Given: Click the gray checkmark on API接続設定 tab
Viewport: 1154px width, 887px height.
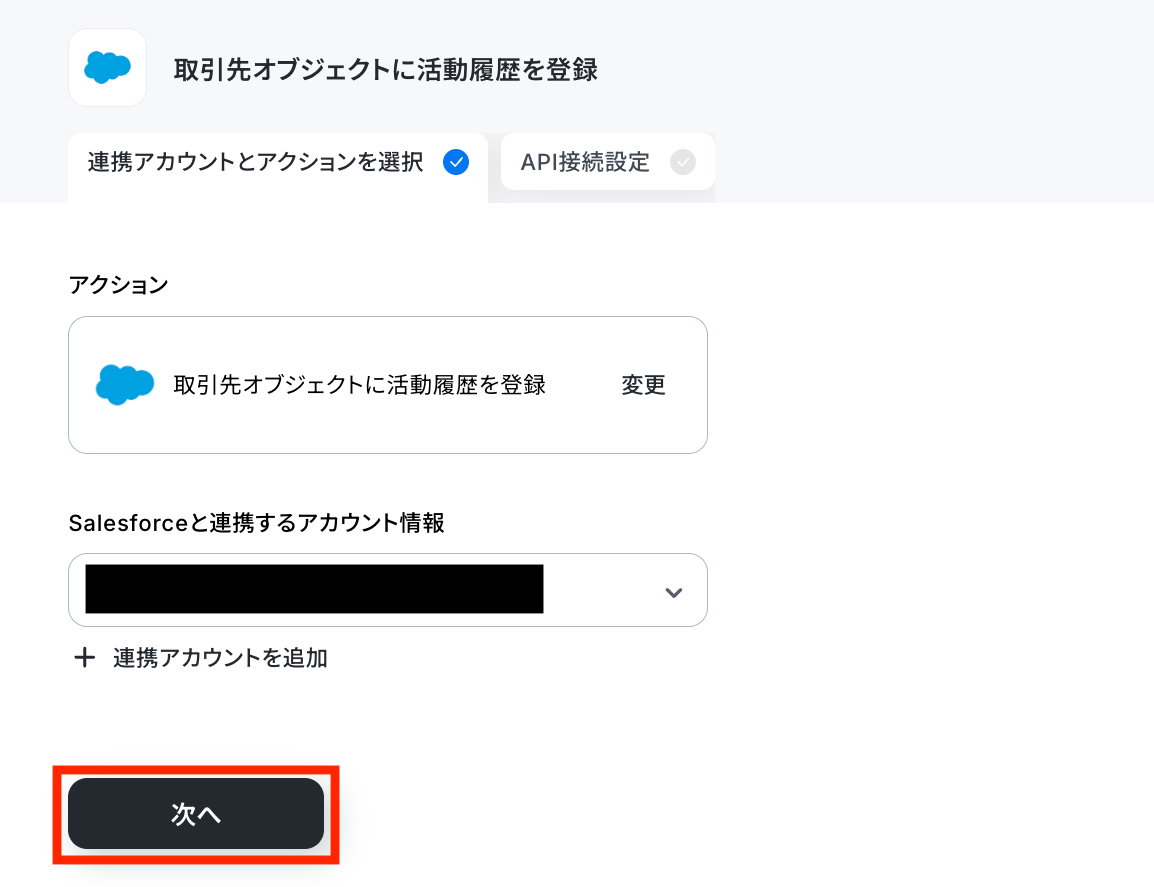Looking at the screenshot, I should tap(683, 162).
